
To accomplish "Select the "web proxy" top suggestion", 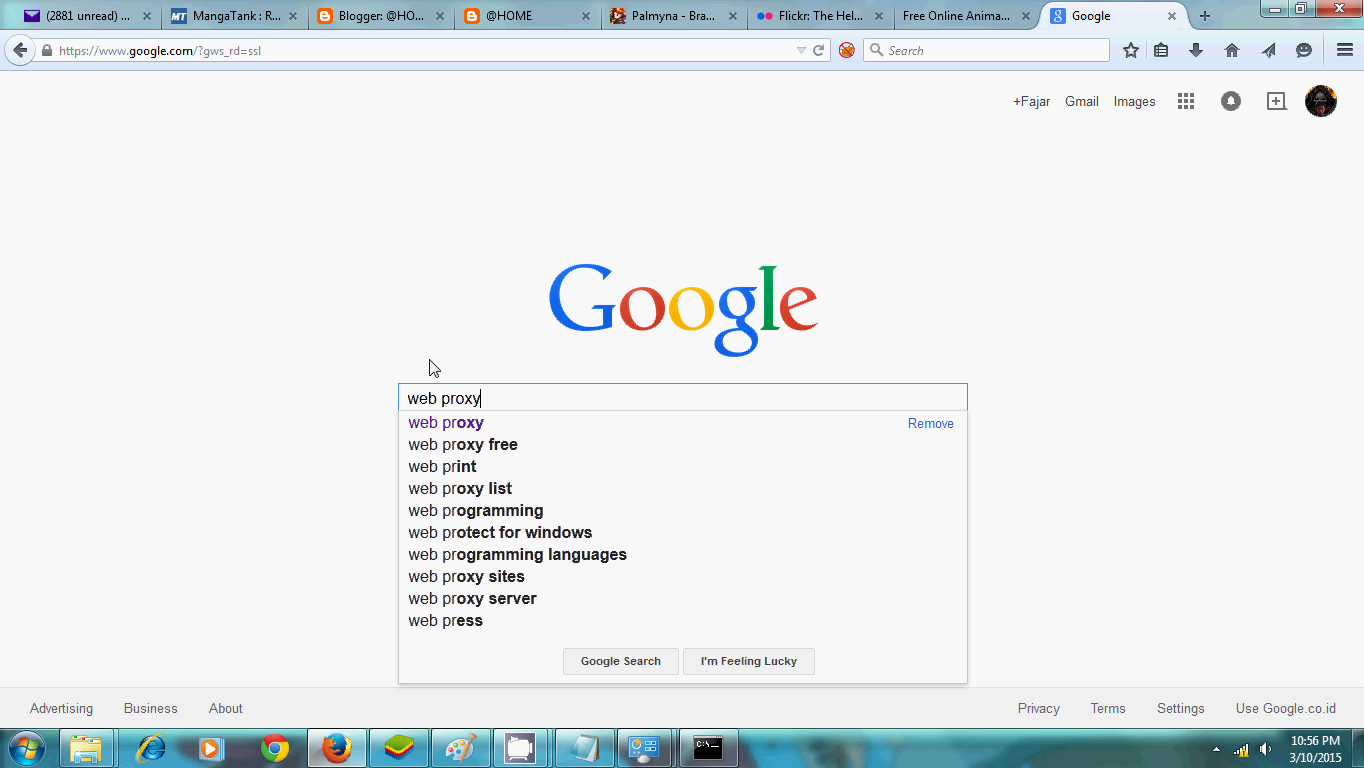I will pyautogui.click(x=446, y=423).
